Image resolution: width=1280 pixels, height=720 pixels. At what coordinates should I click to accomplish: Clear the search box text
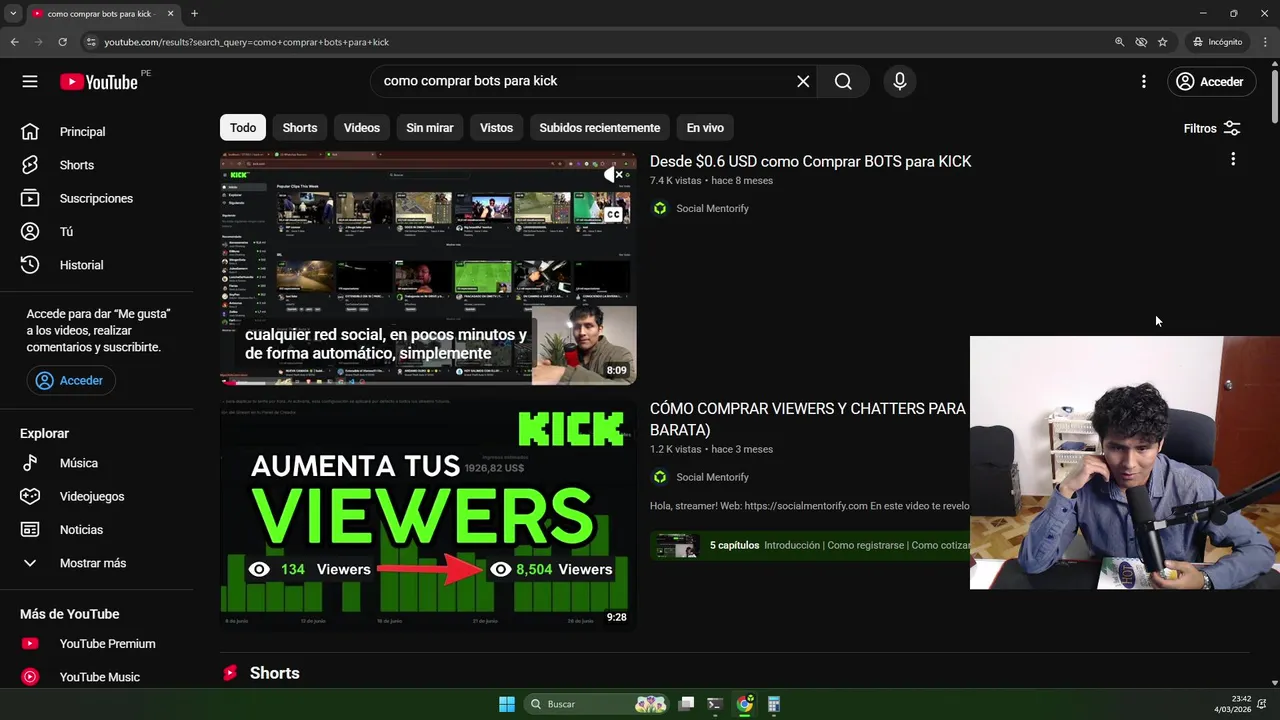point(803,82)
